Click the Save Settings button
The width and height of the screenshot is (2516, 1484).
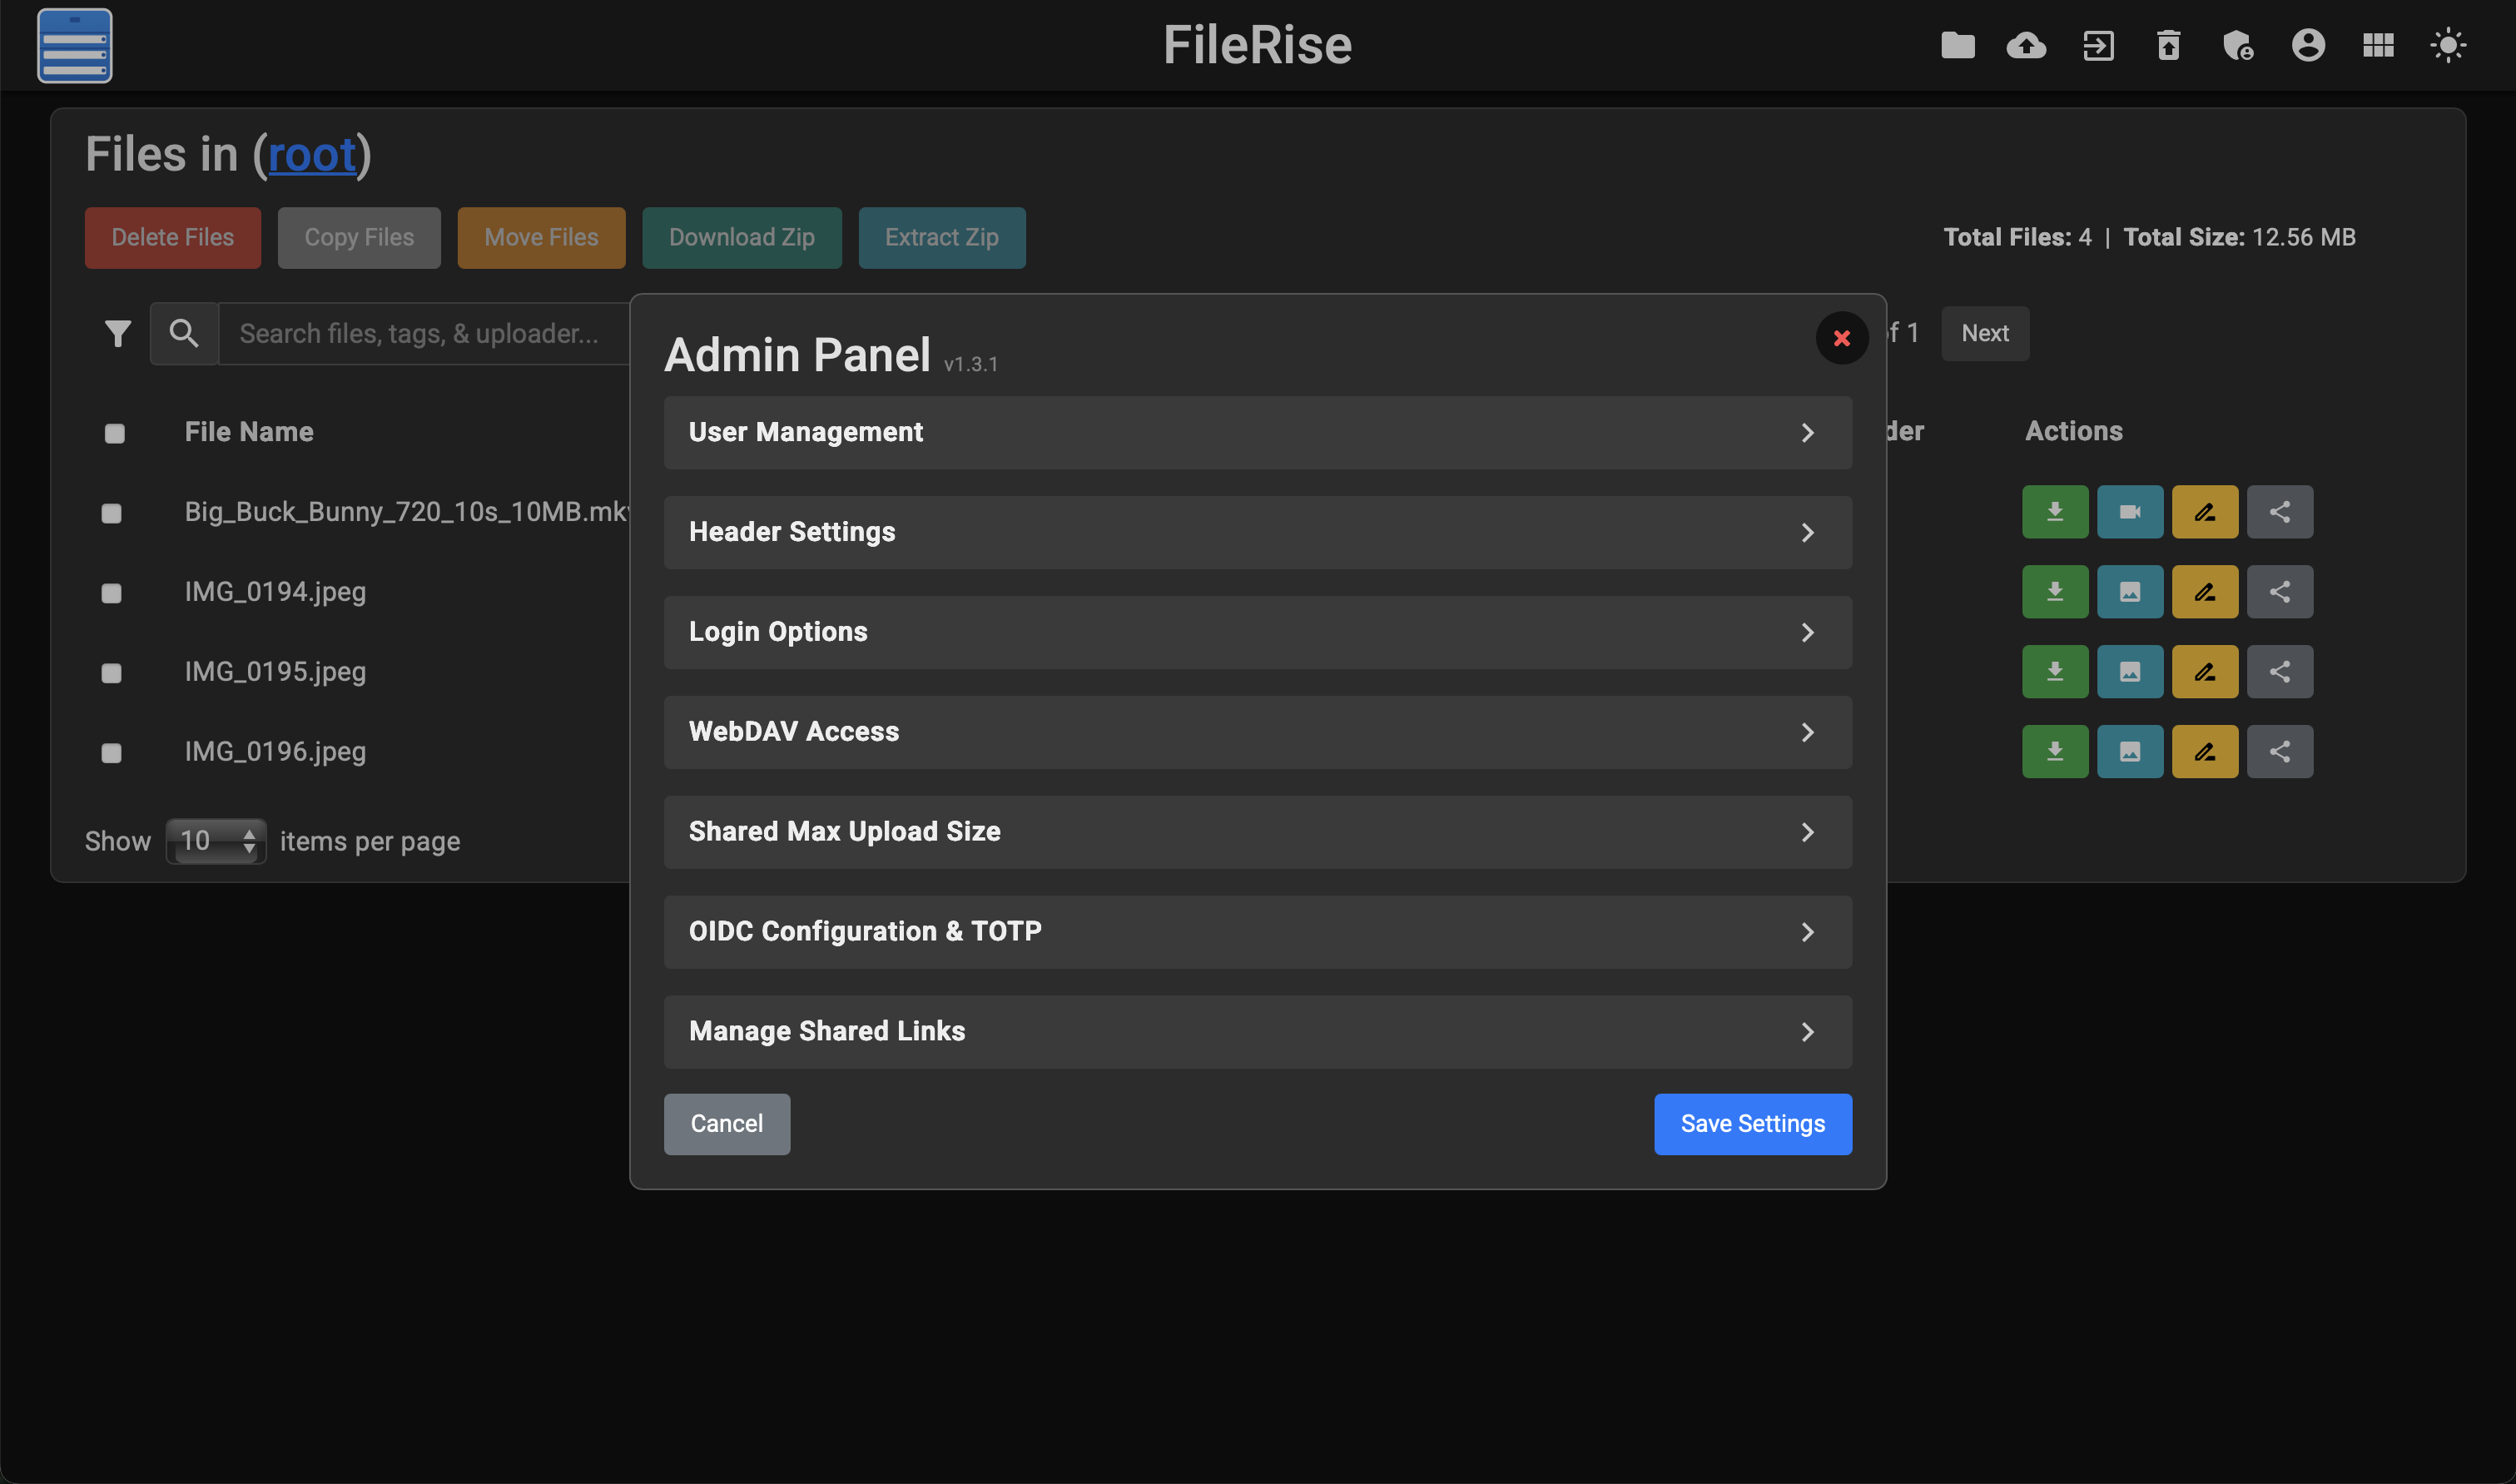click(1752, 1124)
